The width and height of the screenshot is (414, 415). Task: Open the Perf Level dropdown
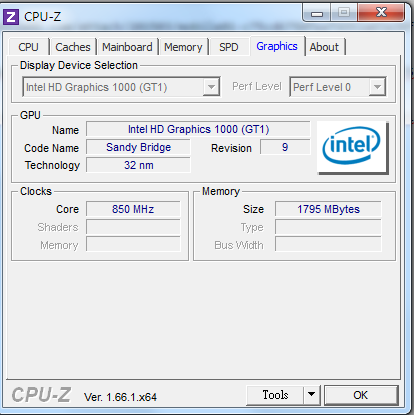(x=377, y=87)
